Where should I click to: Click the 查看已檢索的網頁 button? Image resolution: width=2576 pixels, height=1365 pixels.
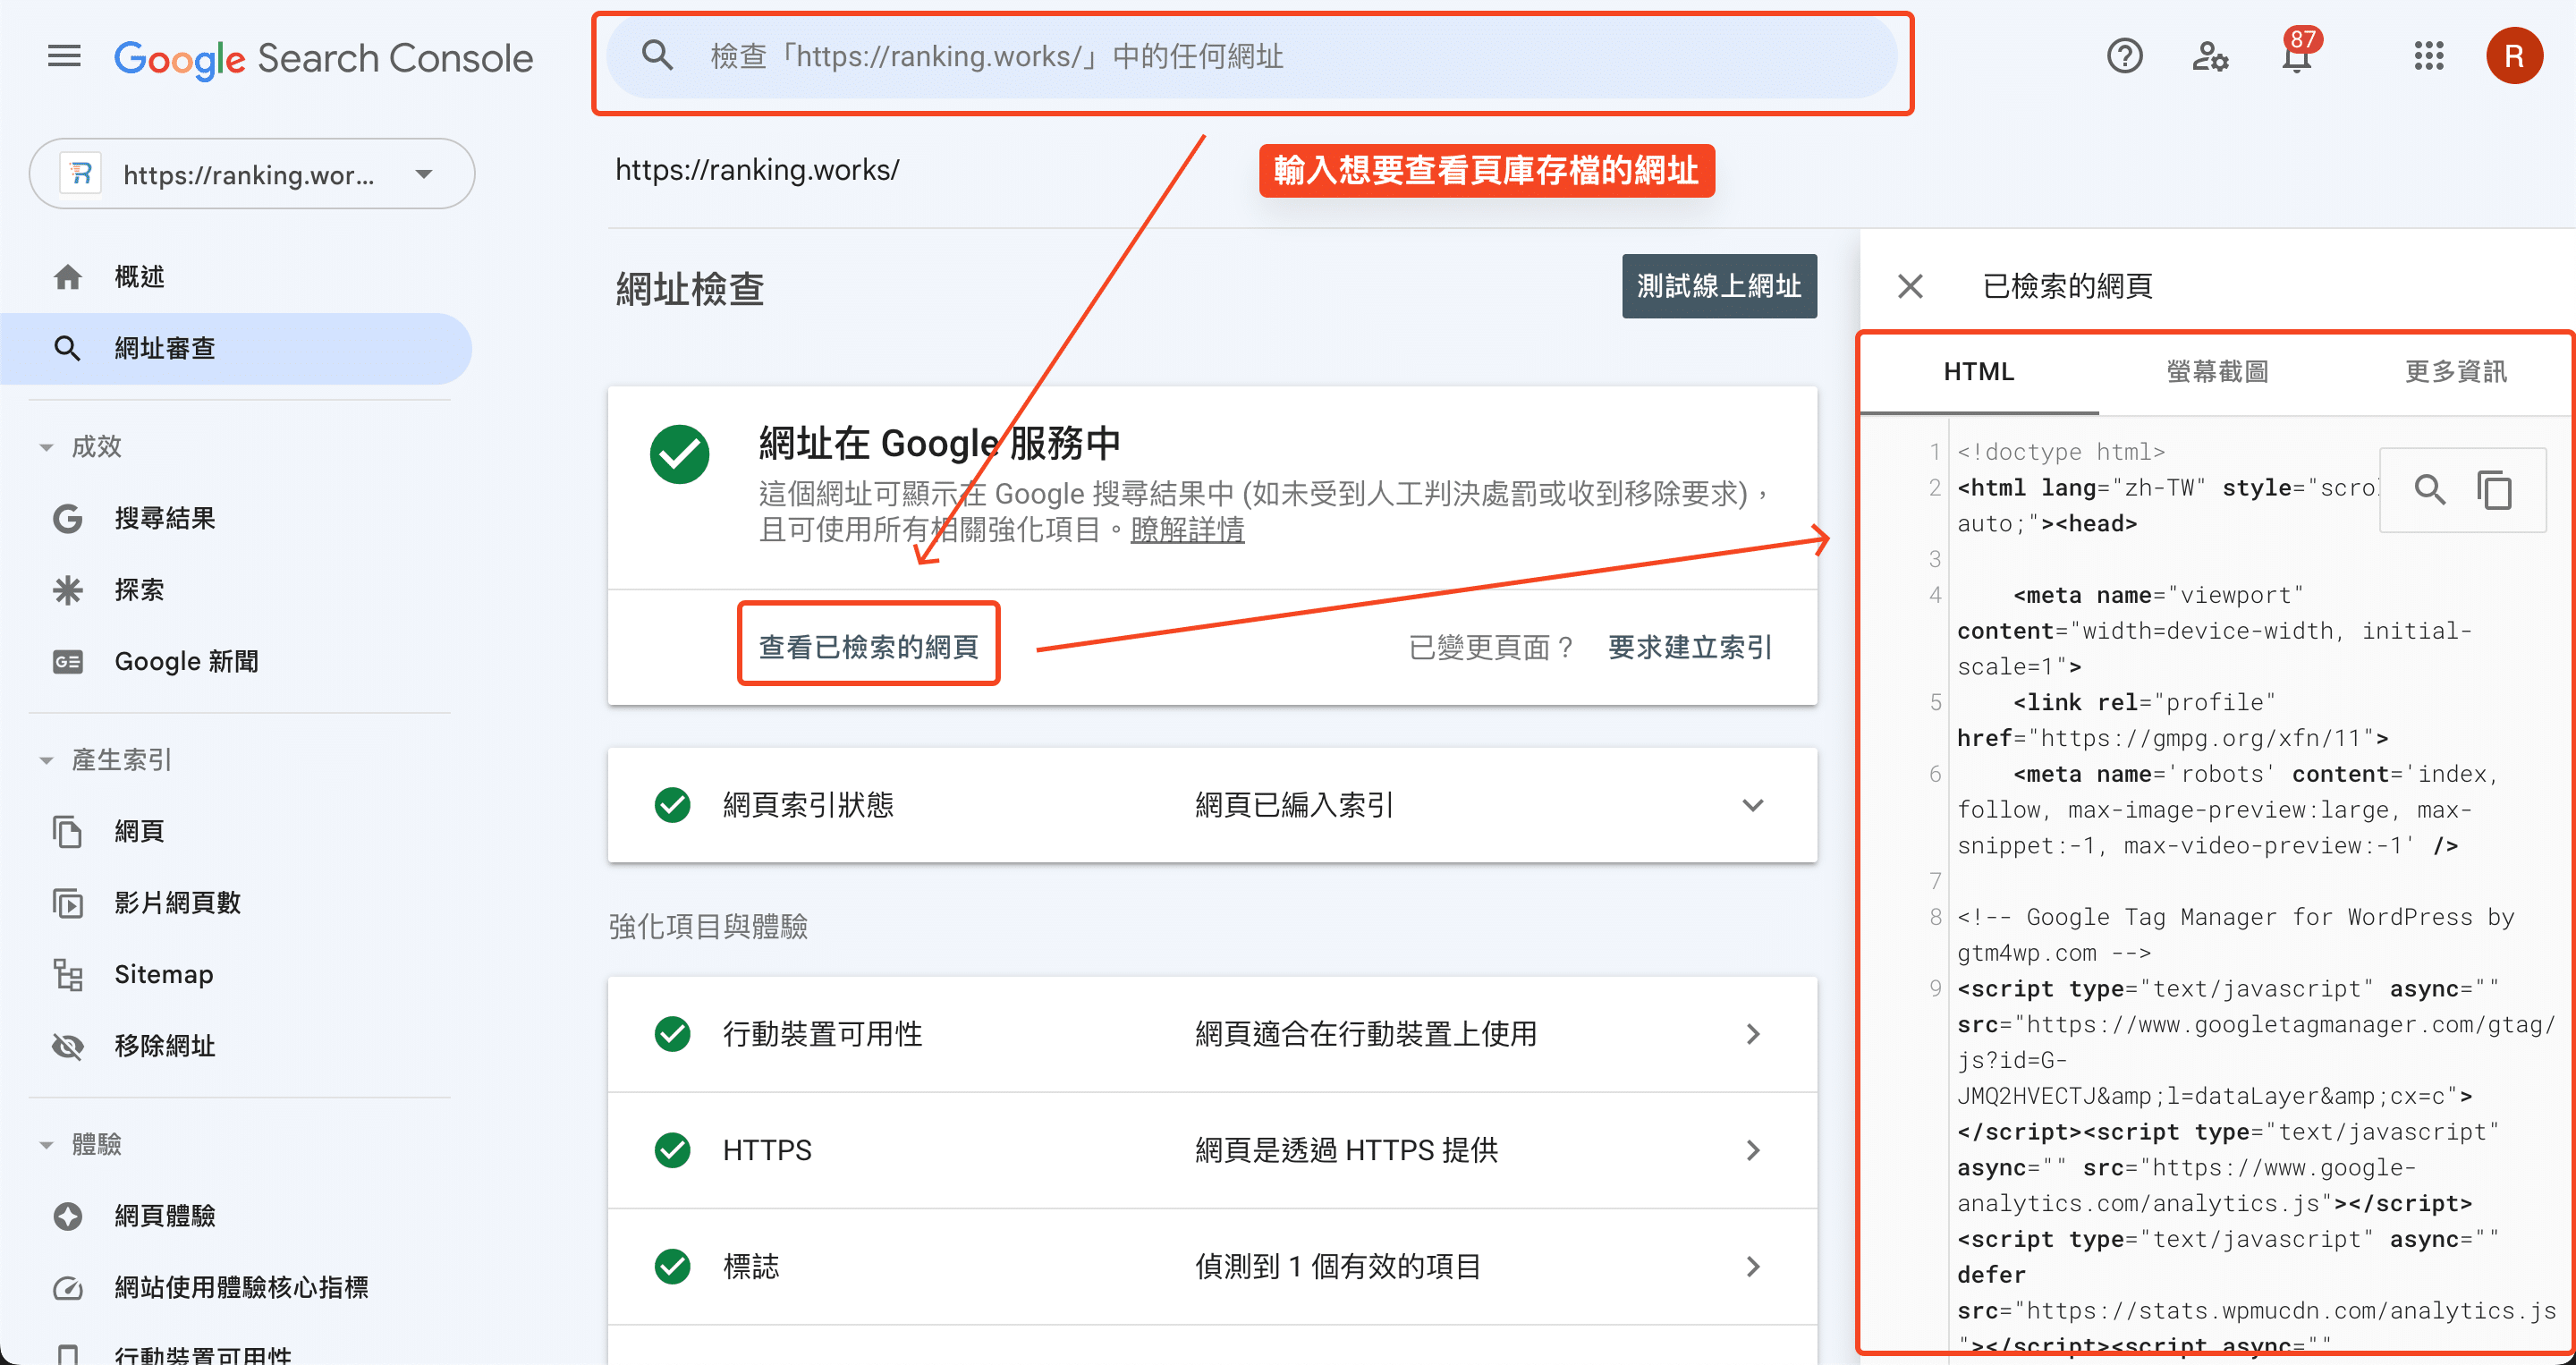click(x=868, y=646)
